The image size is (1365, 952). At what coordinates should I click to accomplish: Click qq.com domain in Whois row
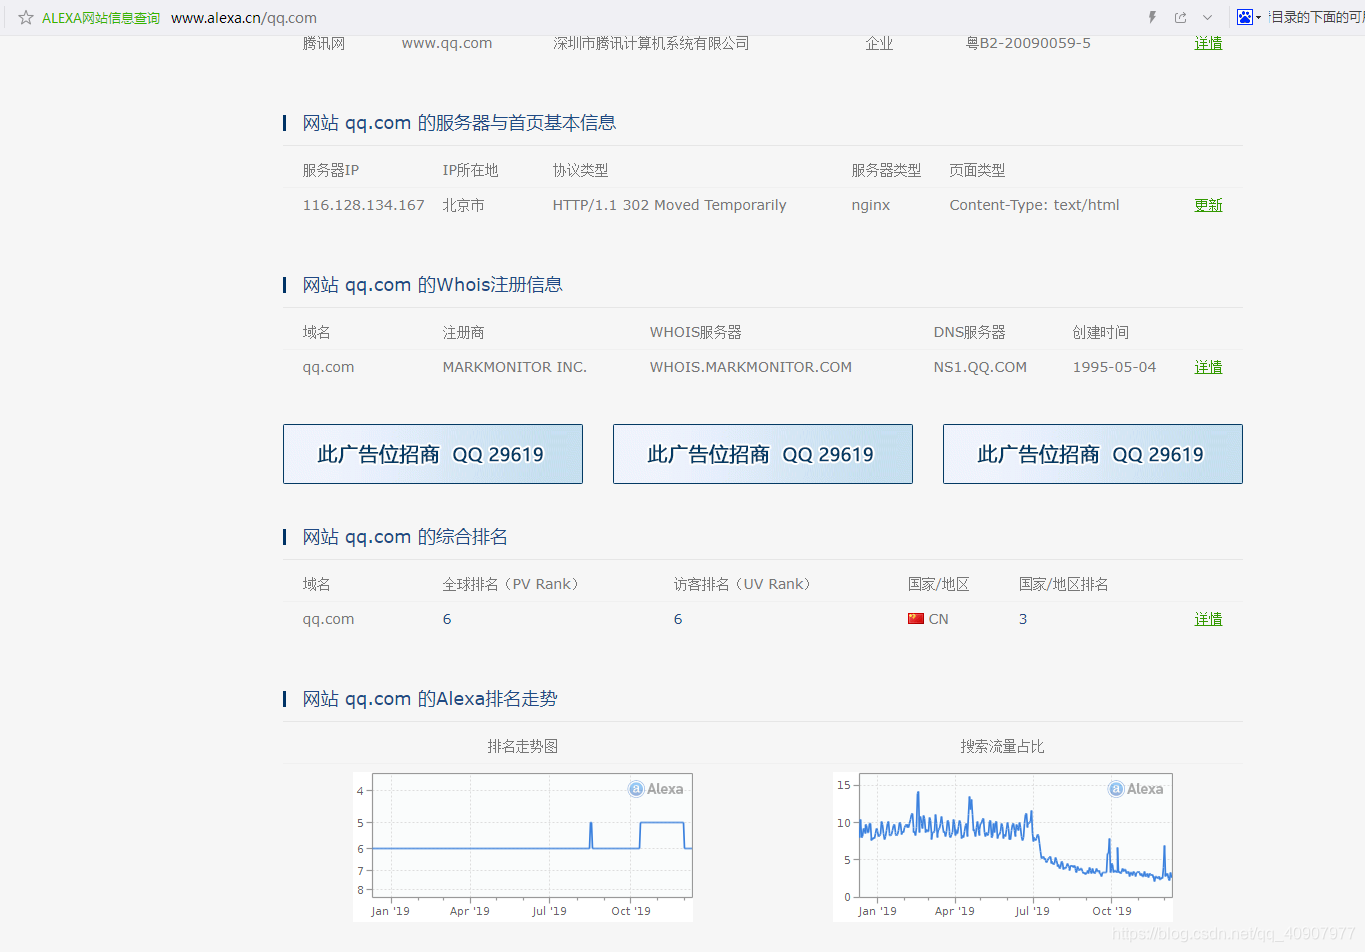[329, 367]
